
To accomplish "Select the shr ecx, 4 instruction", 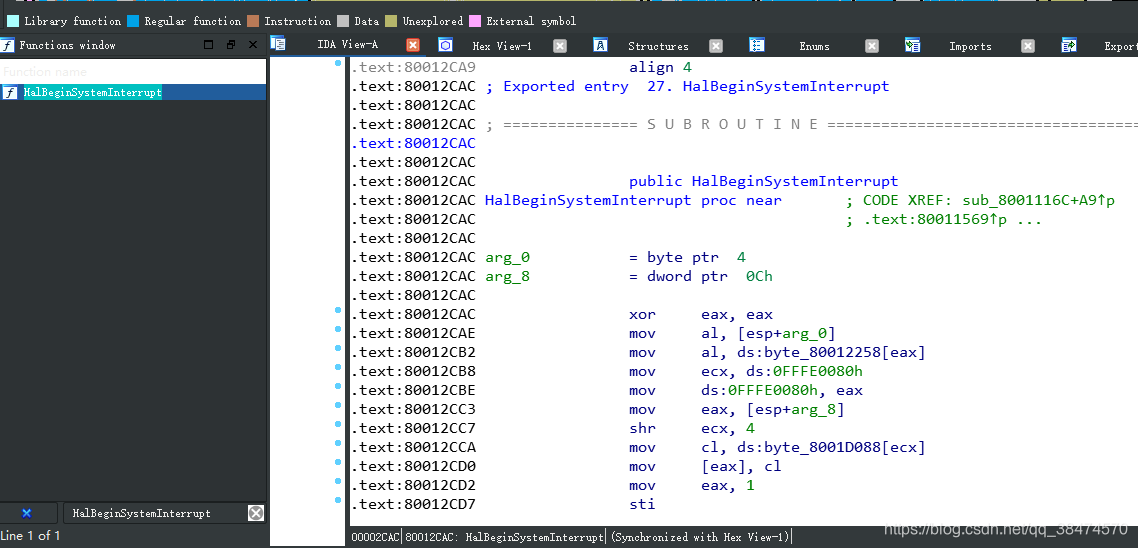I will point(692,428).
